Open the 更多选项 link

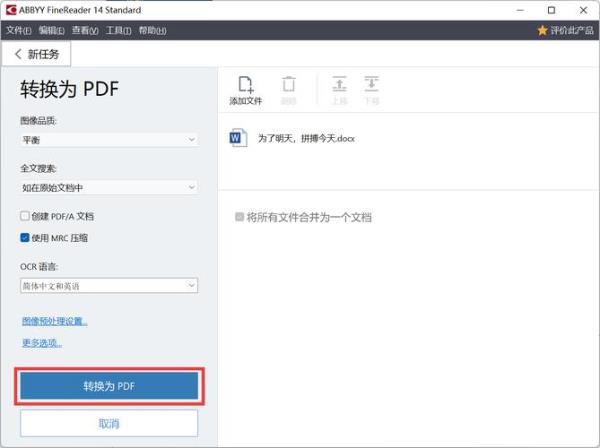42,343
